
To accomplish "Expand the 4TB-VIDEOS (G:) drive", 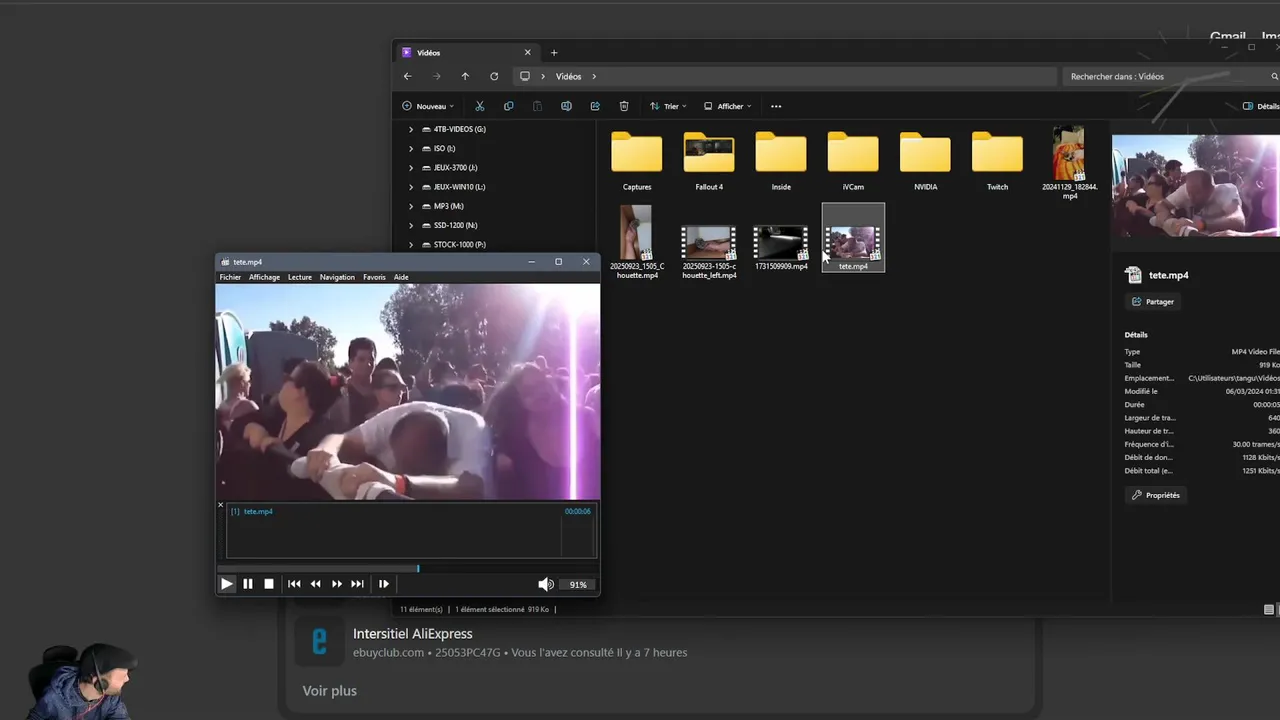I will click(411, 129).
